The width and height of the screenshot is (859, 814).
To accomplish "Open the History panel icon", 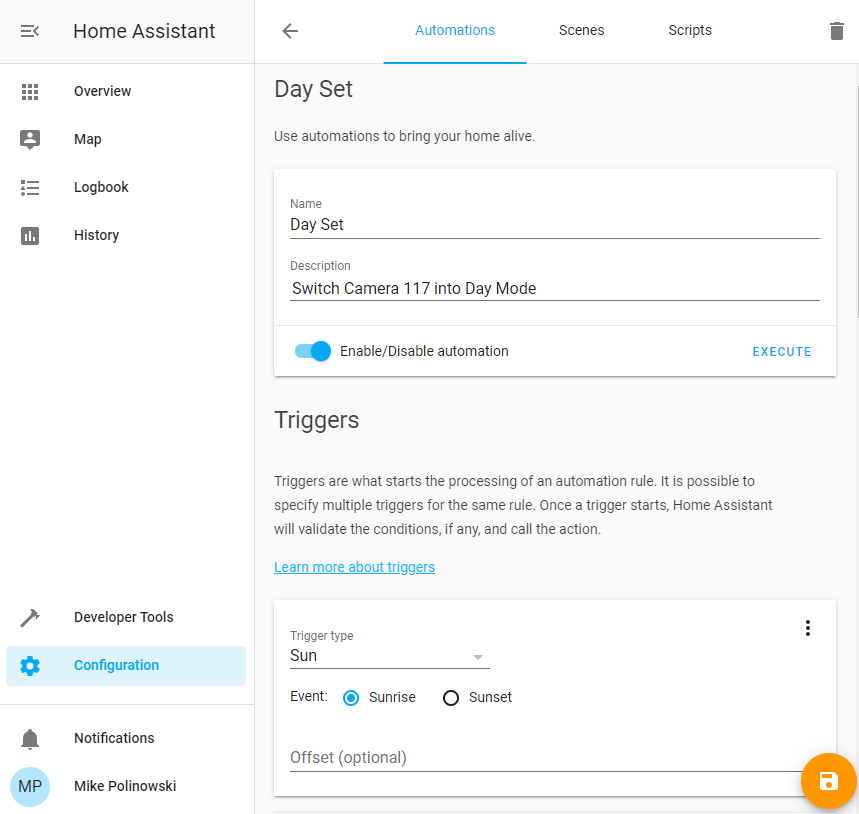I will coord(30,235).
